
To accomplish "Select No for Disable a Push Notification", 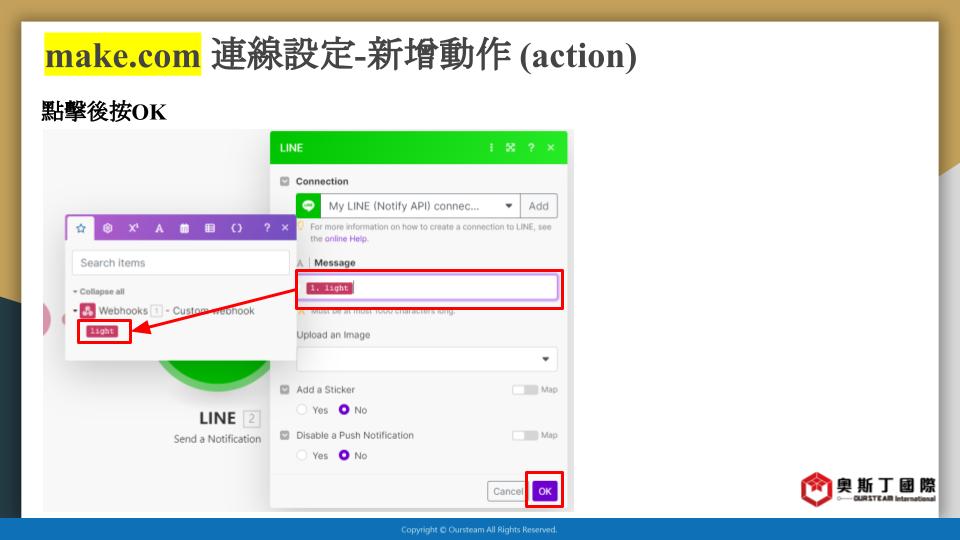I will coord(344,455).
